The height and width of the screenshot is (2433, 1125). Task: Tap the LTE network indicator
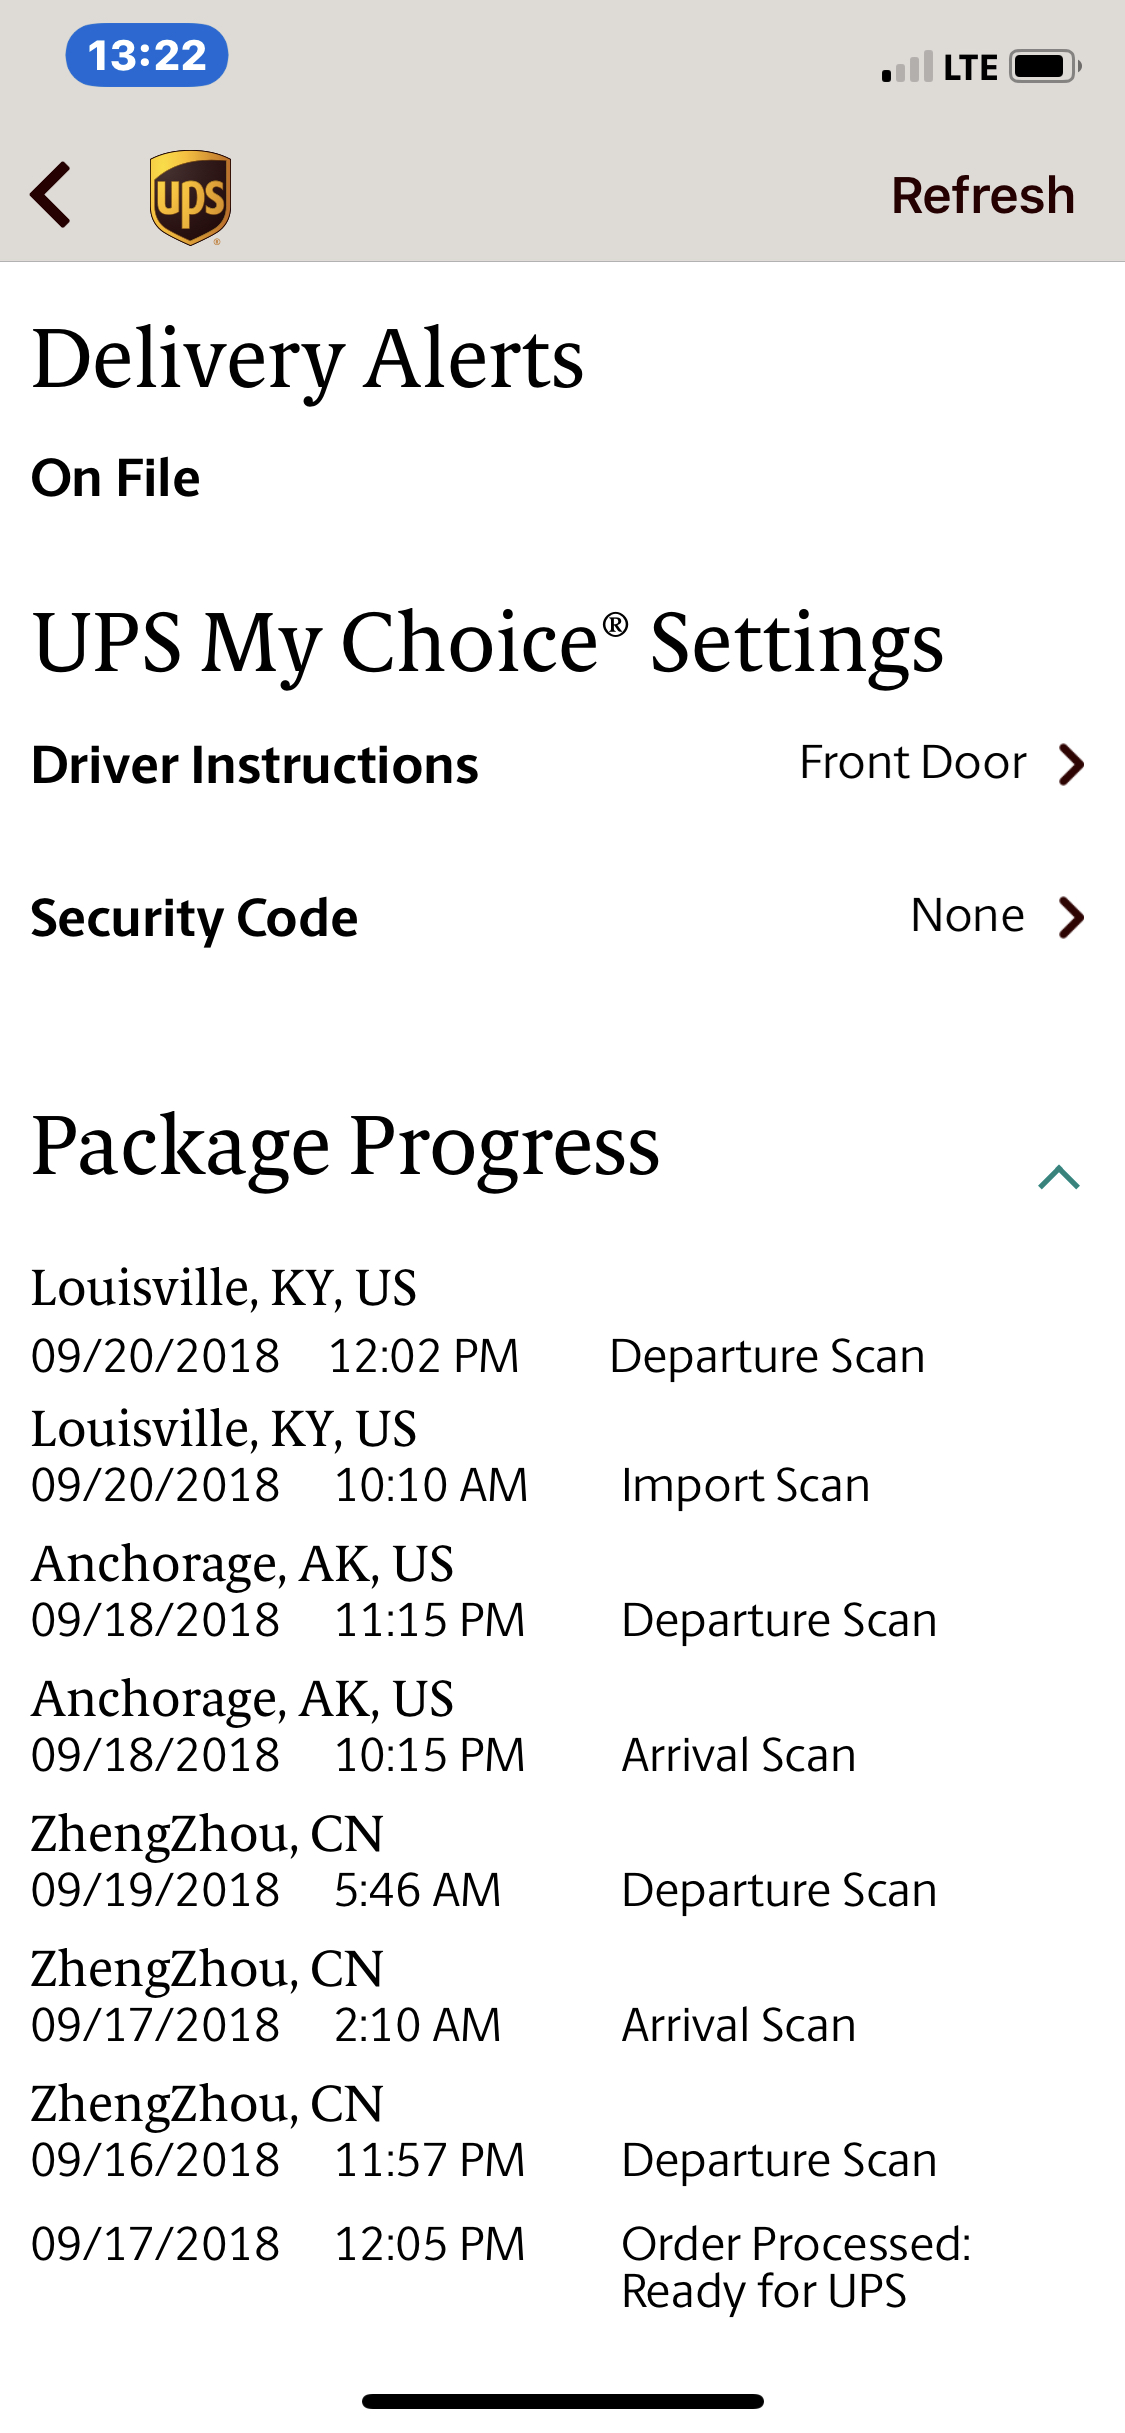[971, 68]
